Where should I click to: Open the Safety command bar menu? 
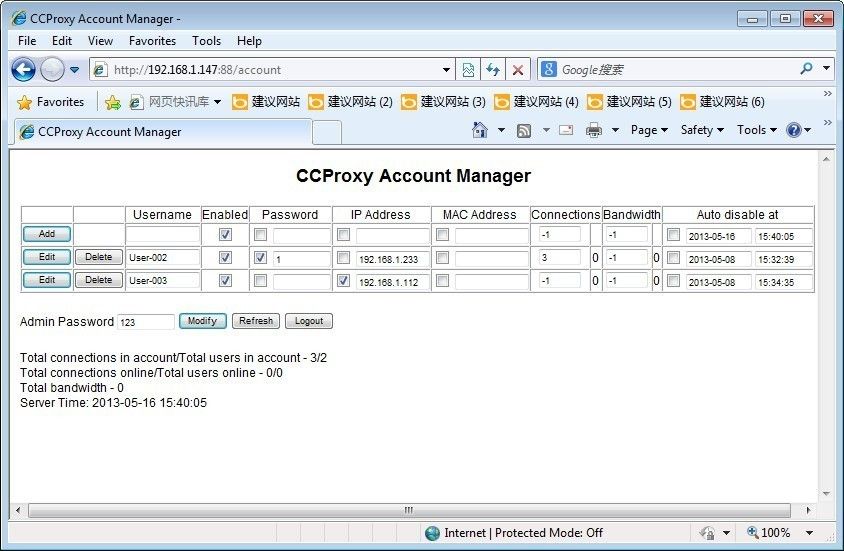pos(702,130)
